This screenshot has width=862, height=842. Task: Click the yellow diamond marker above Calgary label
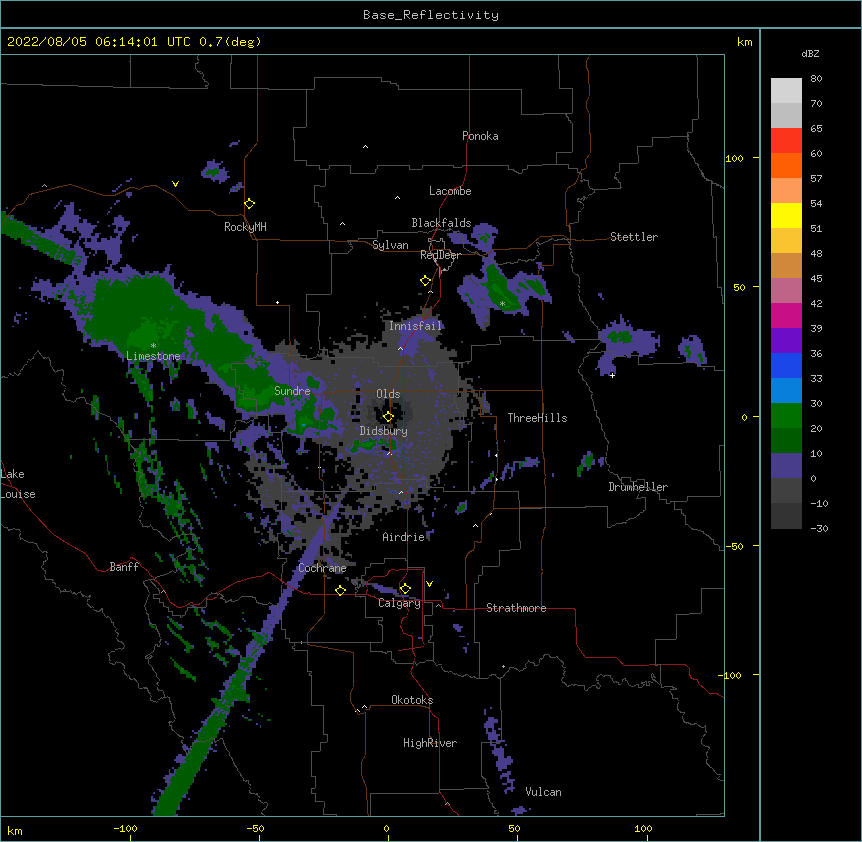point(405,589)
